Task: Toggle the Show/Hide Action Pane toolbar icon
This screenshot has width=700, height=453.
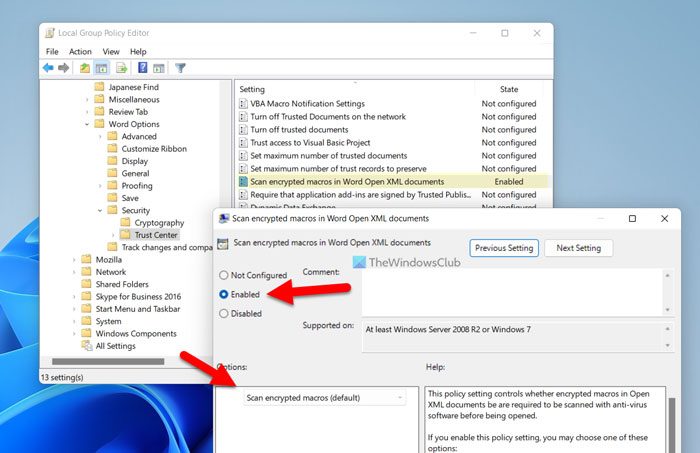Action: [x=159, y=68]
